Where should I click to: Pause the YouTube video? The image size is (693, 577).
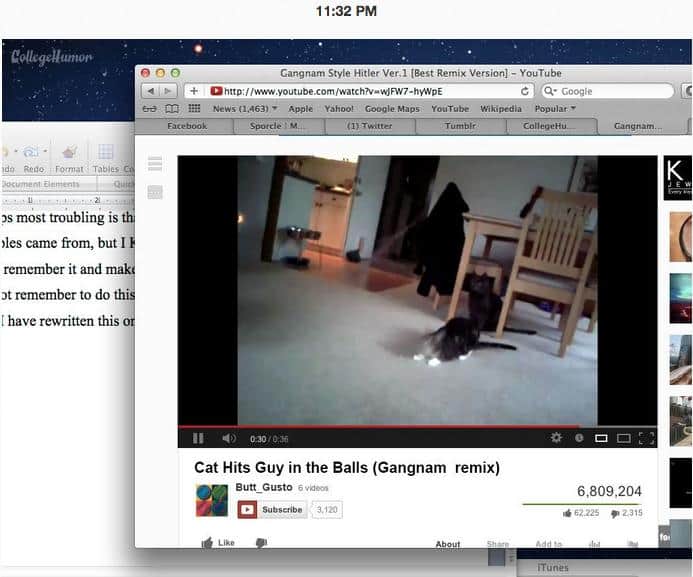click(x=198, y=438)
